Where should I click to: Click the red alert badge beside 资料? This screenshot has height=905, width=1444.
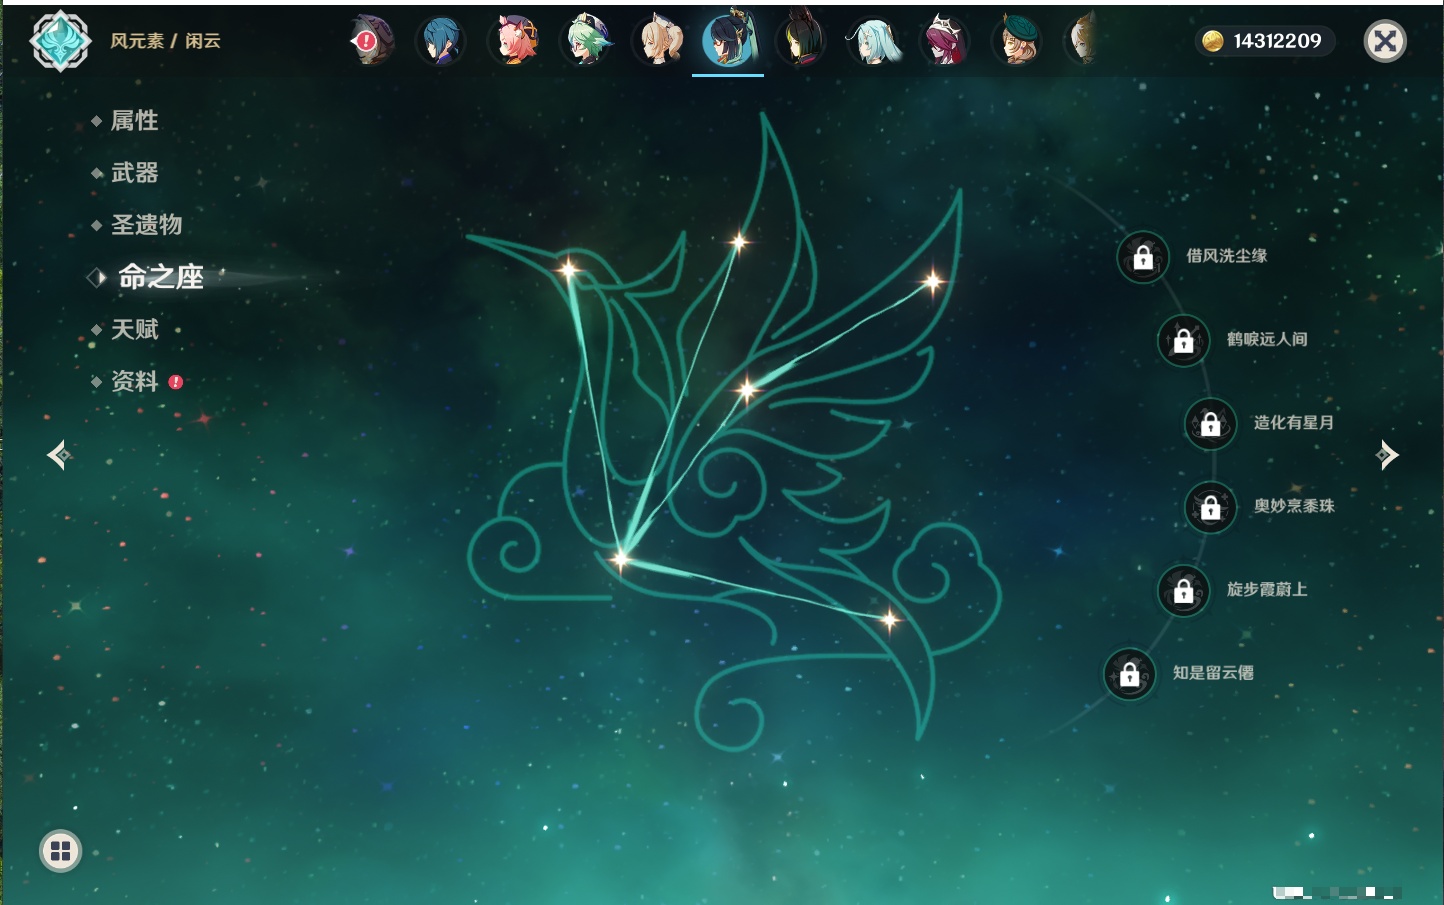click(176, 382)
